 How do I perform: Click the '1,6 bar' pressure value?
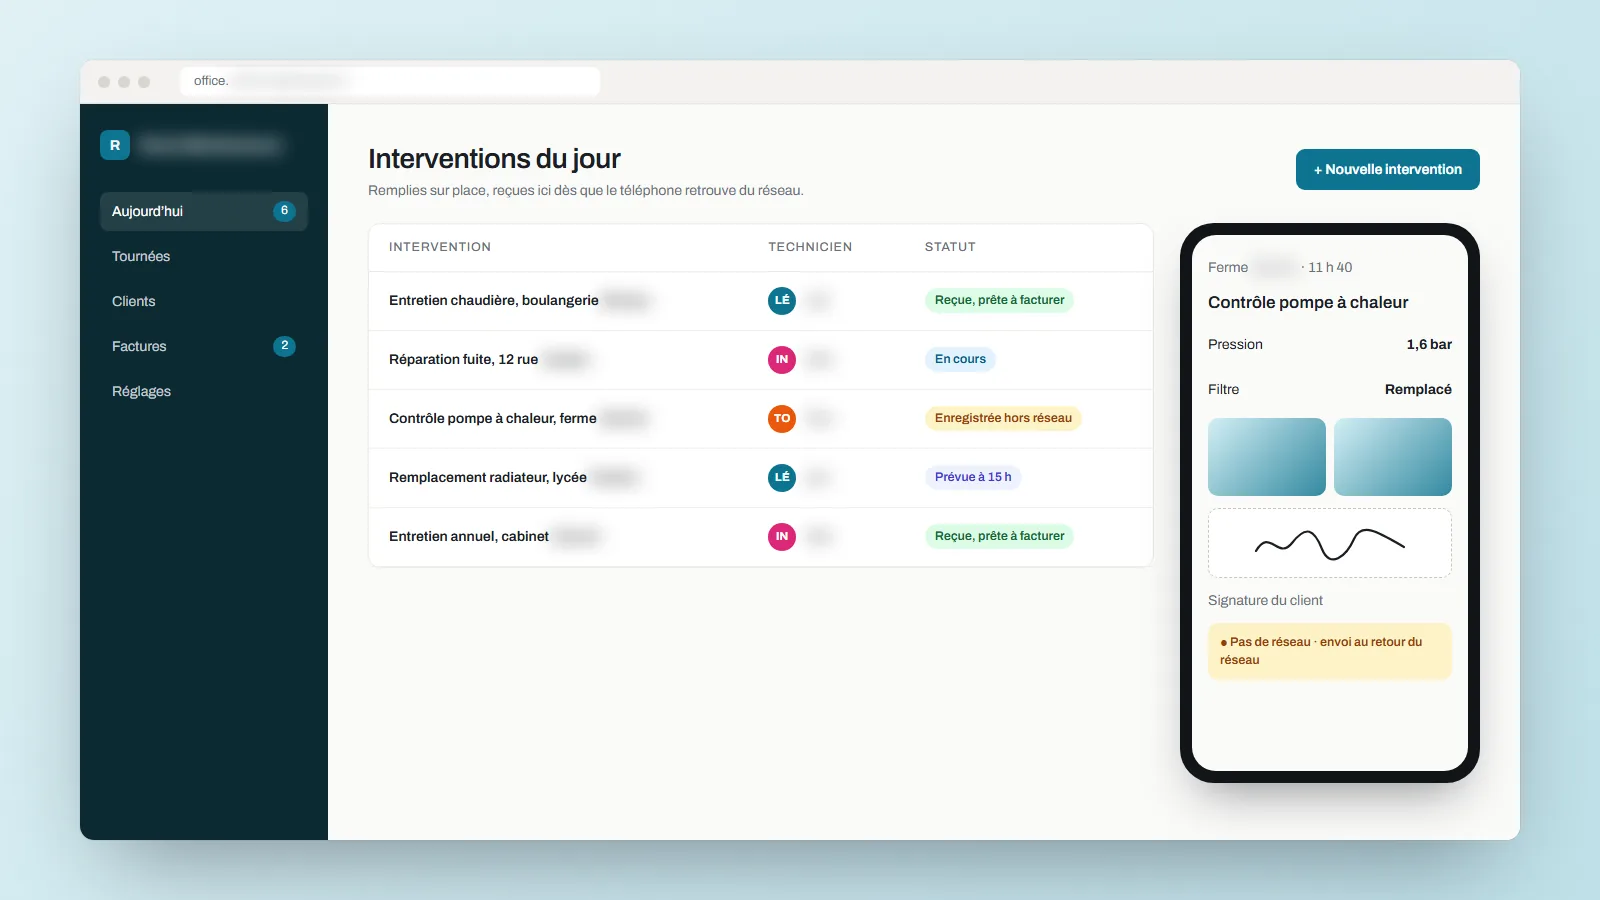1429,344
